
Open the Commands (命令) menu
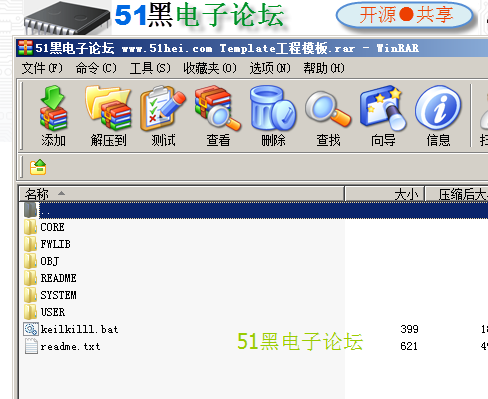pyautogui.click(x=96, y=68)
